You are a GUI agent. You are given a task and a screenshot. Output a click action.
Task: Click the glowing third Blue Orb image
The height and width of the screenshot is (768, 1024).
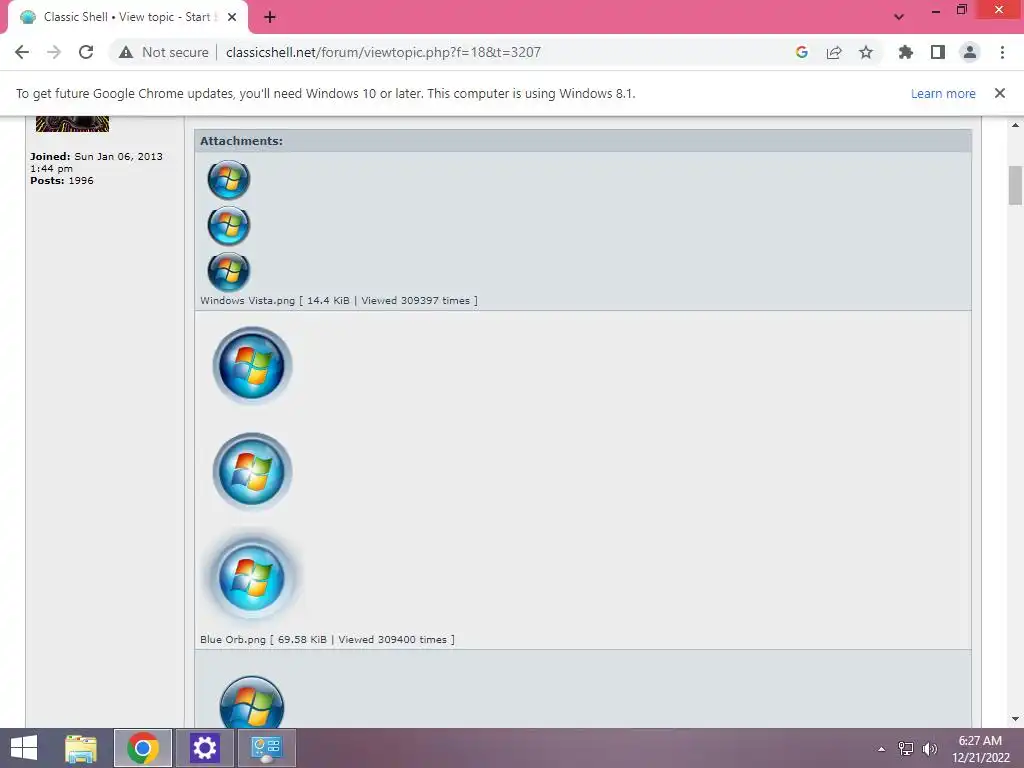coord(252,577)
